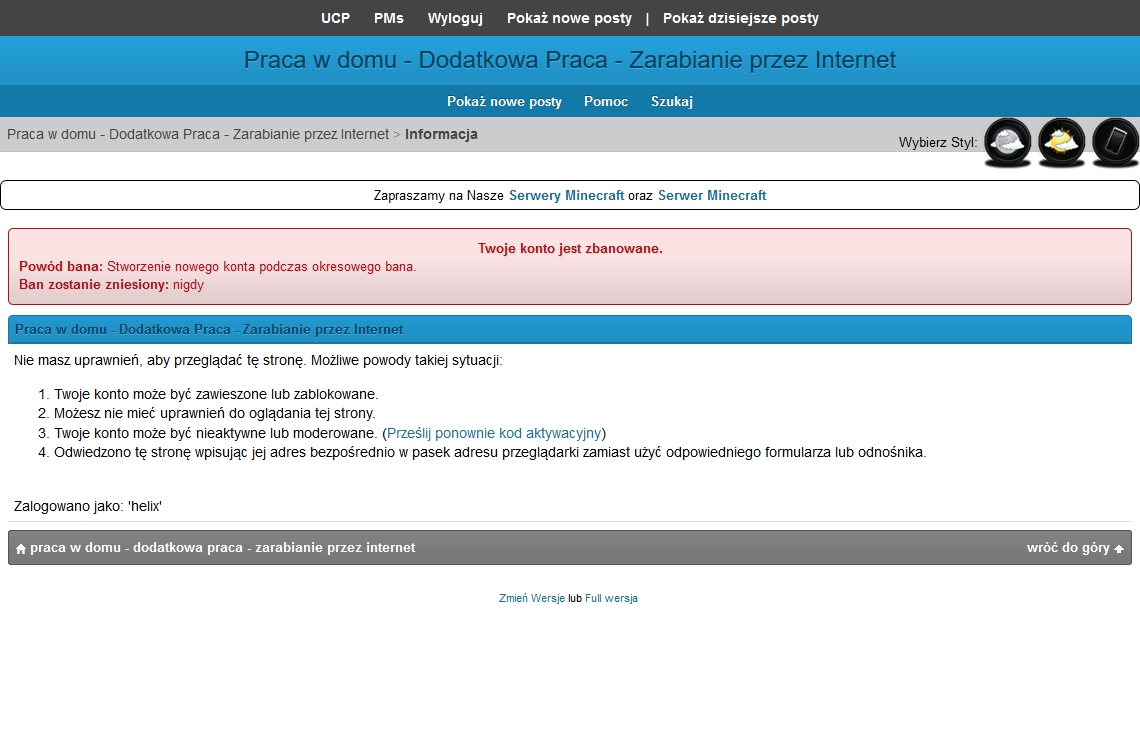Open Szukaj search in navigation bar
1140x753 pixels.
[x=672, y=101]
